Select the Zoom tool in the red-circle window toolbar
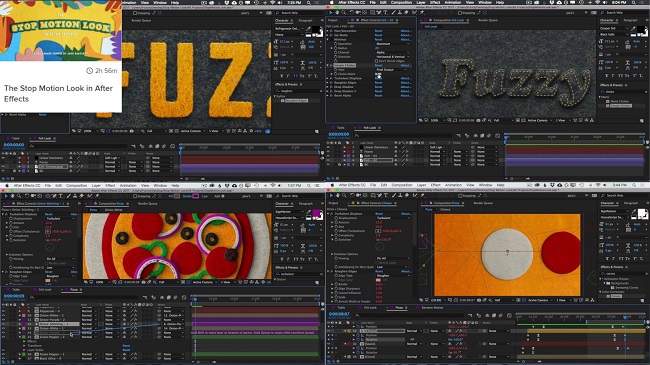The width and height of the screenshot is (650, 365). 344,195
